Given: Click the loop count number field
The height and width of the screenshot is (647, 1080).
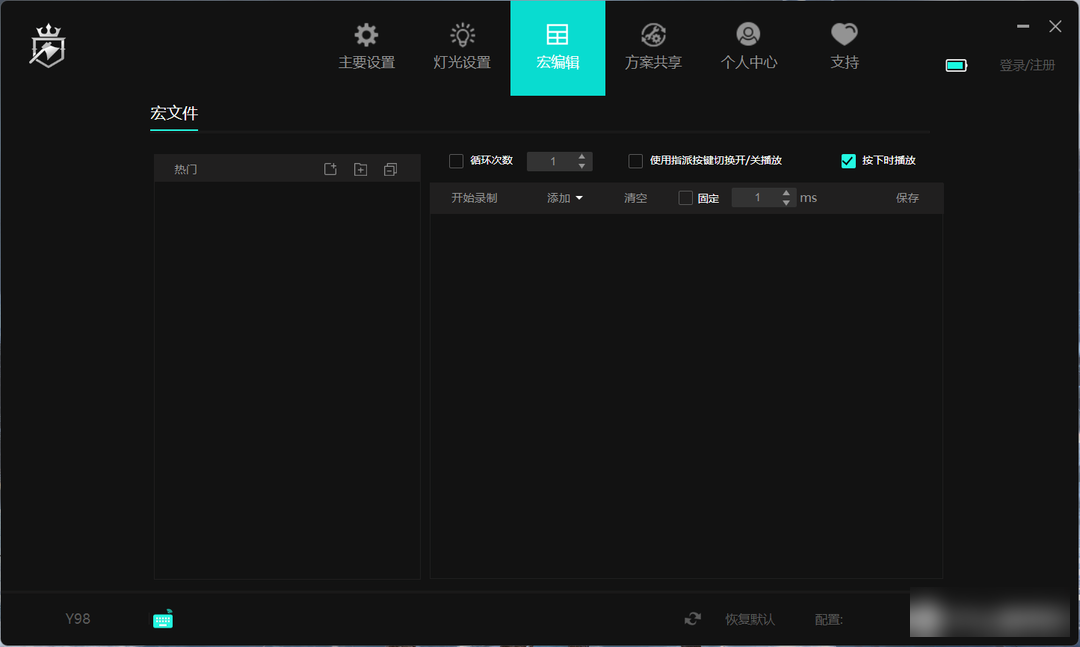Looking at the screenshot, I should click(553, 161).
